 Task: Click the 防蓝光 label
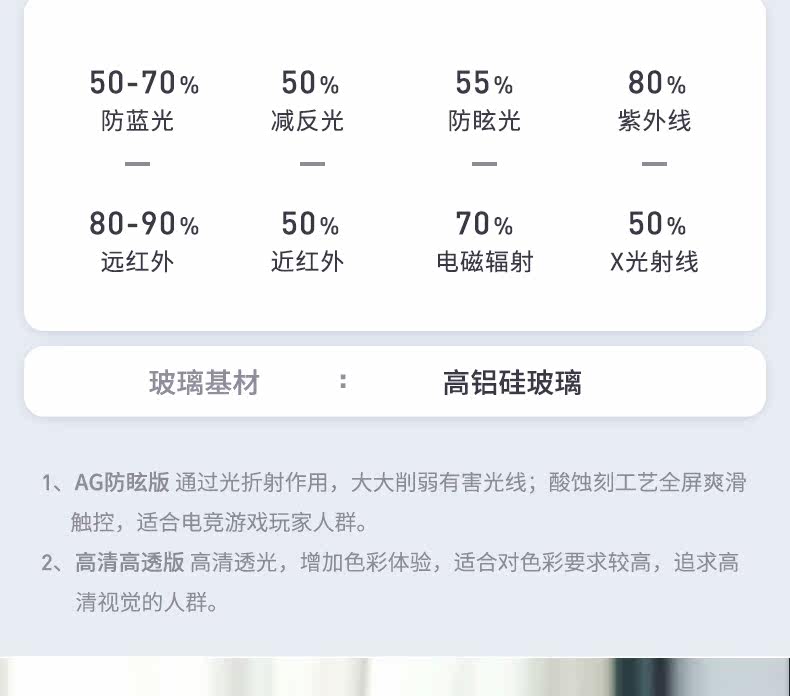[138, 121]
